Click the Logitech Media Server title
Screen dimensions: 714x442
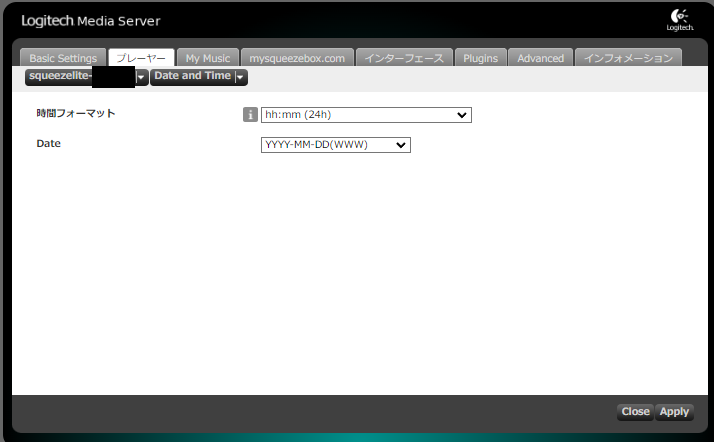pos(91,21)
